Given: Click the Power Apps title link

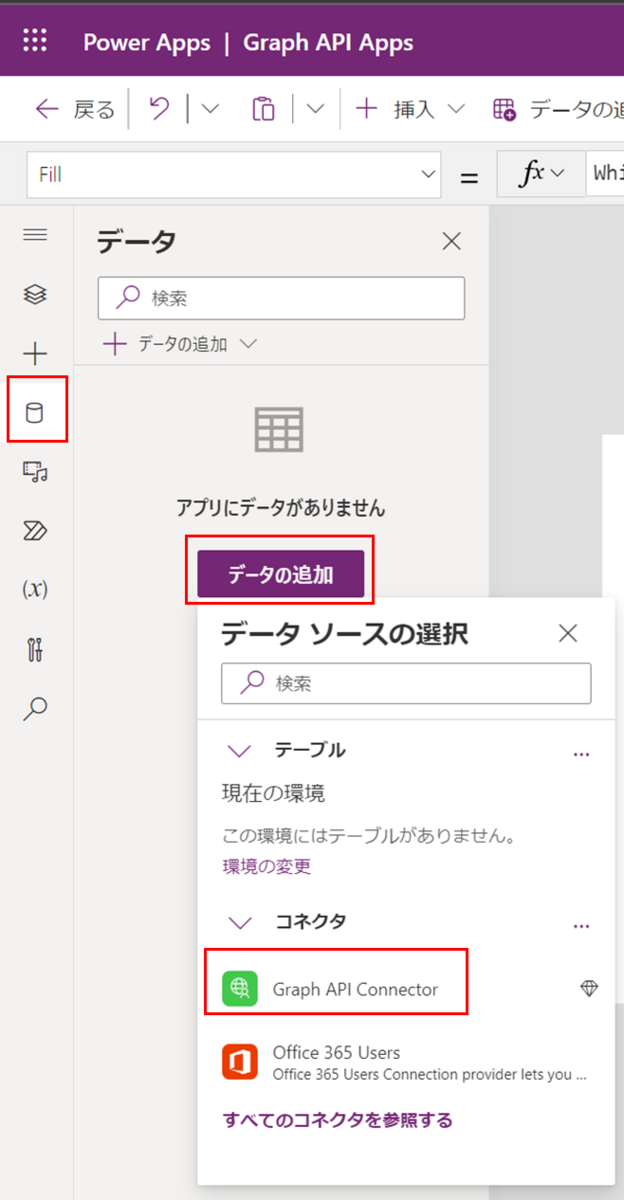Looking at the screenshot, I should pos(147,43).
